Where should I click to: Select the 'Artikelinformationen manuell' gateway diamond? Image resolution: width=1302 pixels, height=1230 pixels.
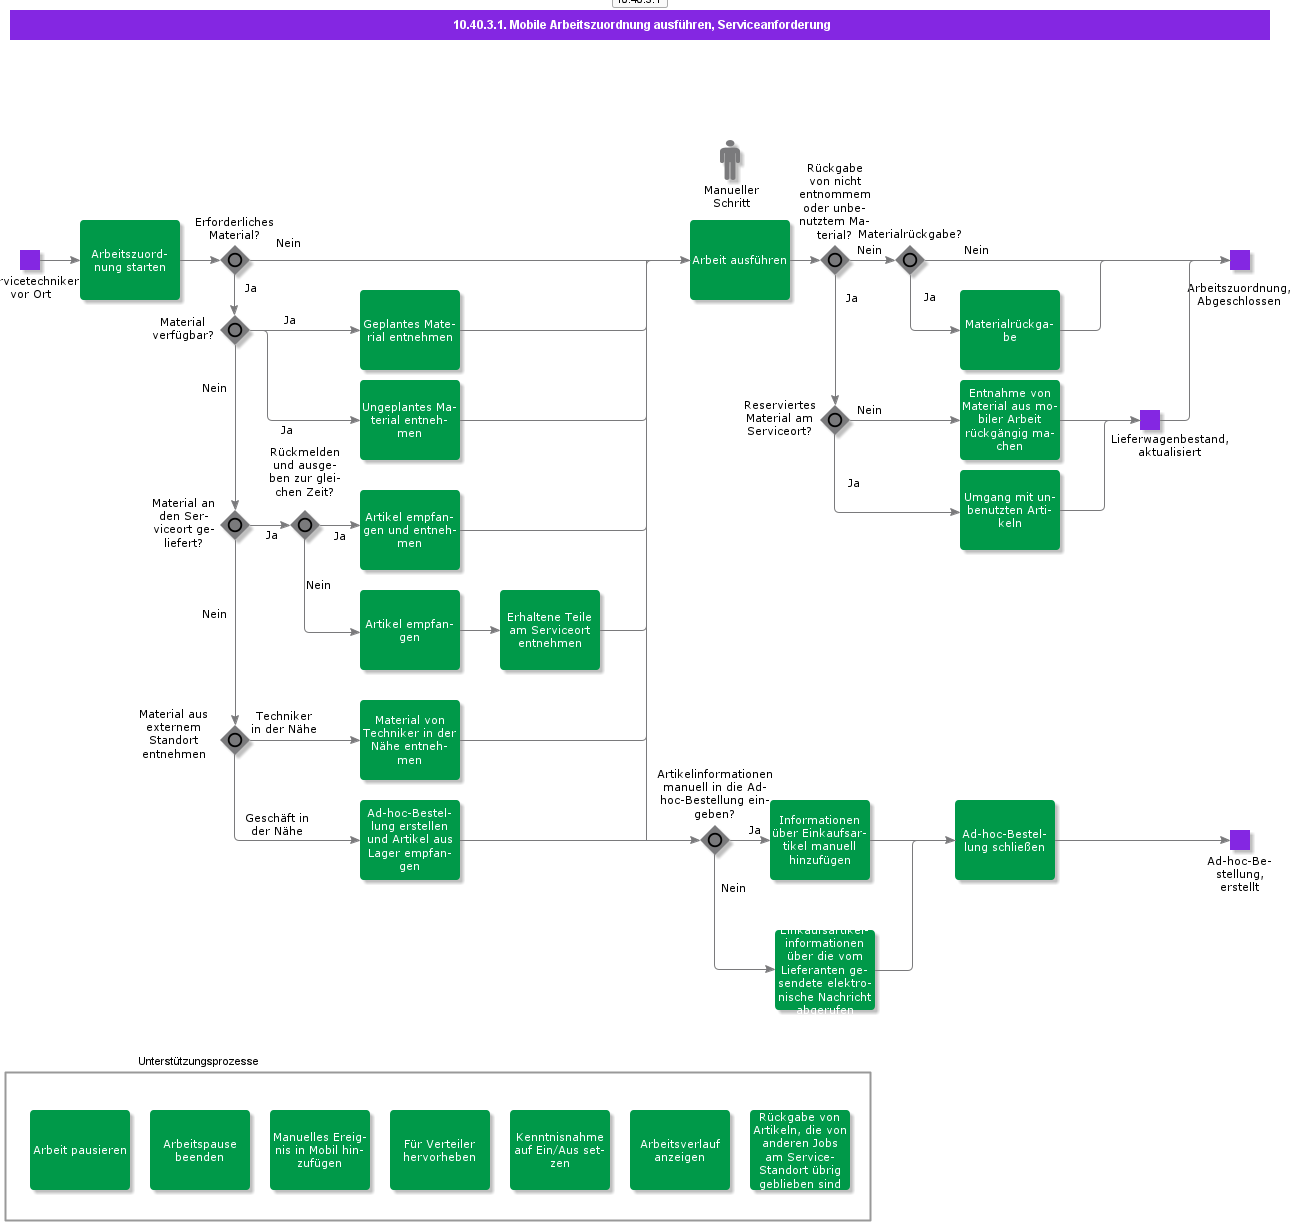coord(715,840)
